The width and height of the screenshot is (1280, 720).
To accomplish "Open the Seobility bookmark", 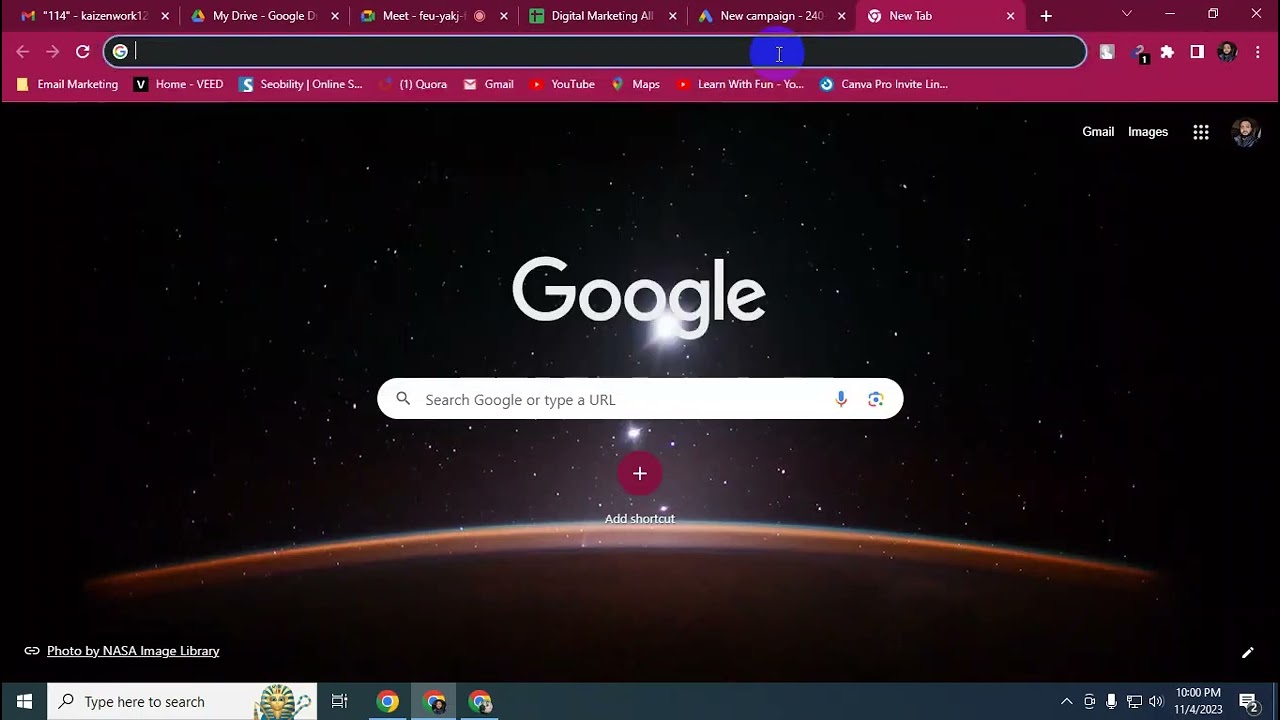I will pyautogui.click(x=301, y=84).
